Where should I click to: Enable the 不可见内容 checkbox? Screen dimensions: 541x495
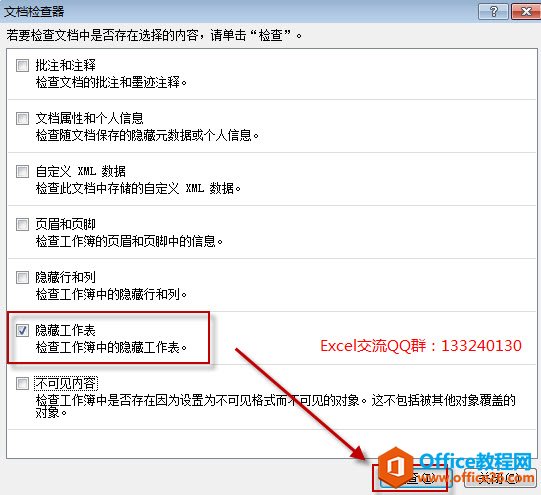(x=22, y=383)
